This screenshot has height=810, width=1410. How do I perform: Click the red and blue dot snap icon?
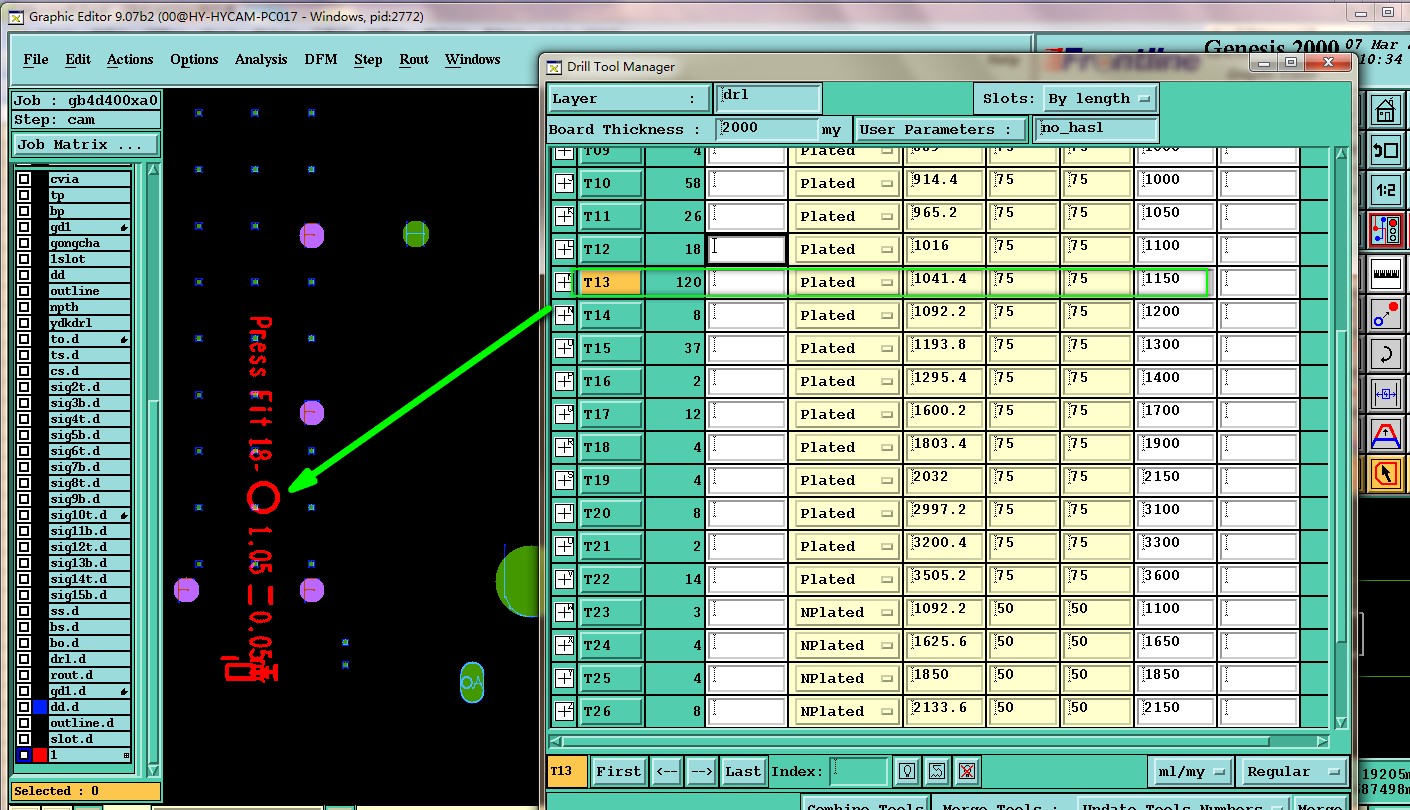pyautogui.click(x=1385, y=313)
